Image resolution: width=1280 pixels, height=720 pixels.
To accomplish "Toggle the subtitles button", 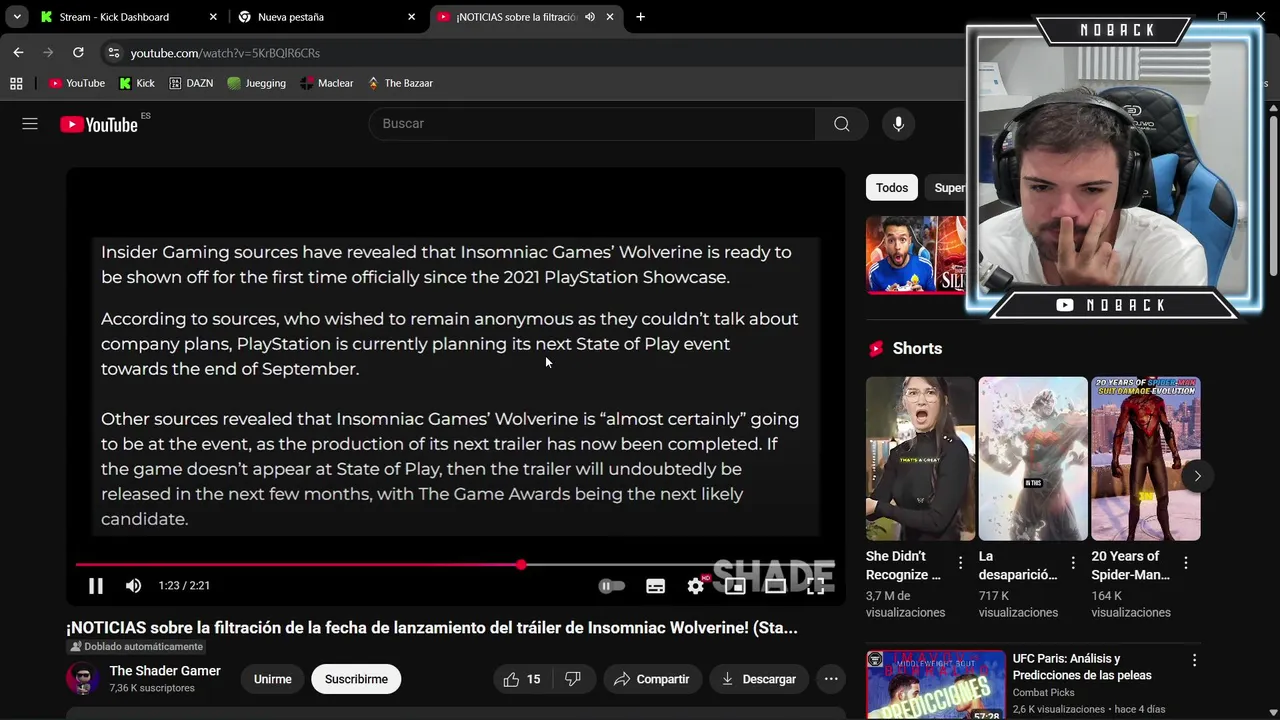I will point(655,586).
